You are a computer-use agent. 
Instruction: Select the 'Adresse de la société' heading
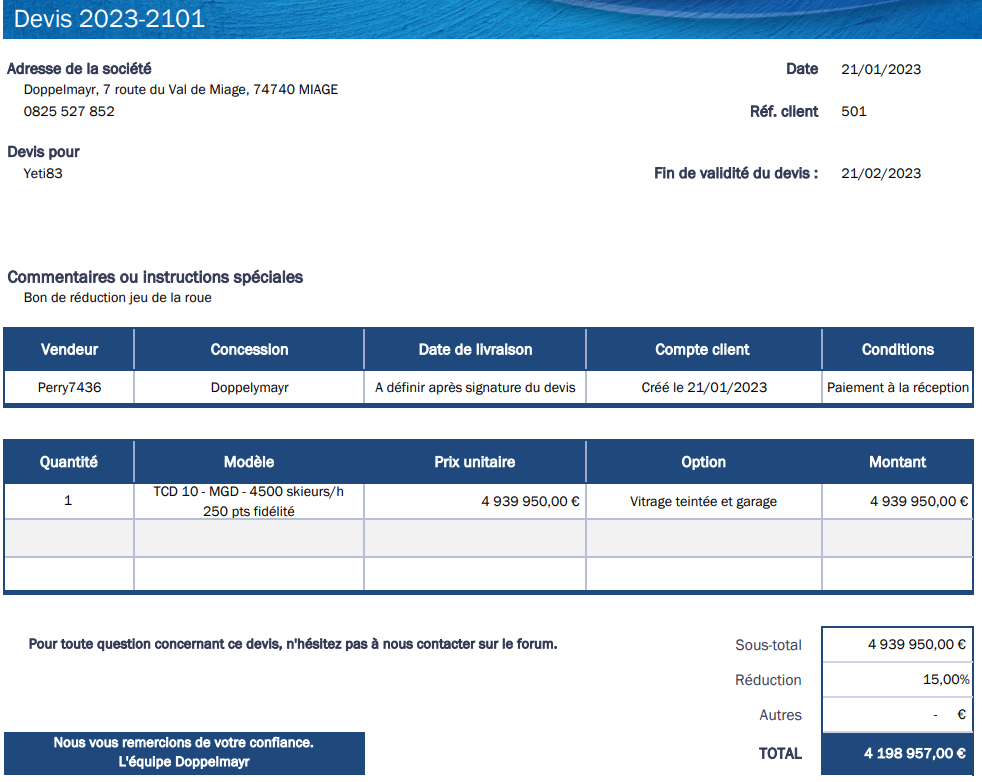click(x=79, y=68)
